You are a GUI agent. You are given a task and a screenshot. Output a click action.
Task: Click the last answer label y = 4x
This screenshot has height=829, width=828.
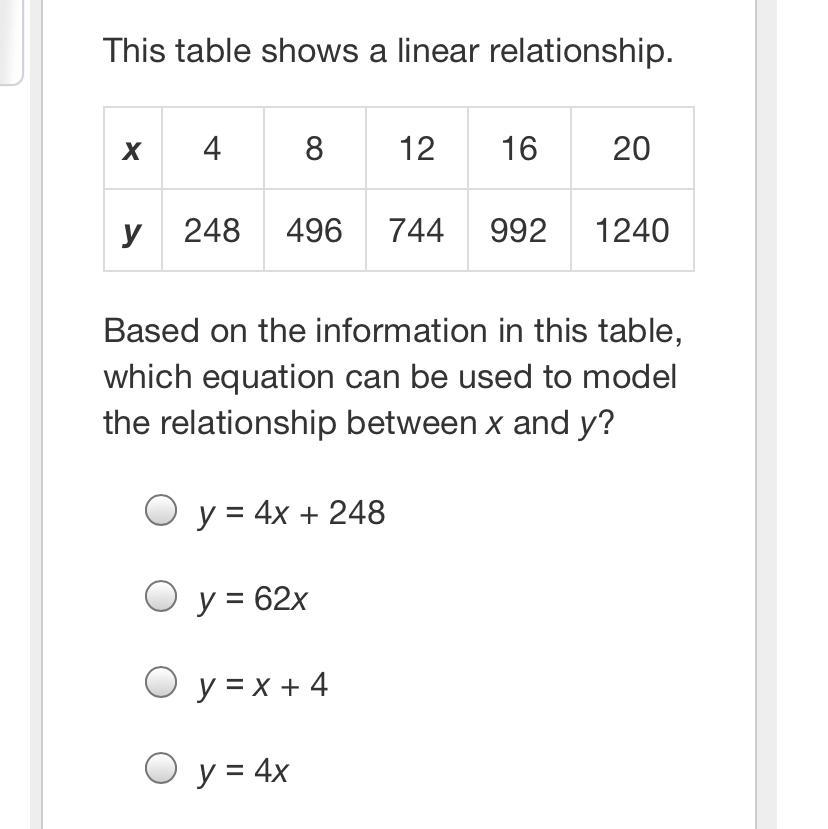[x=243, y=771]
